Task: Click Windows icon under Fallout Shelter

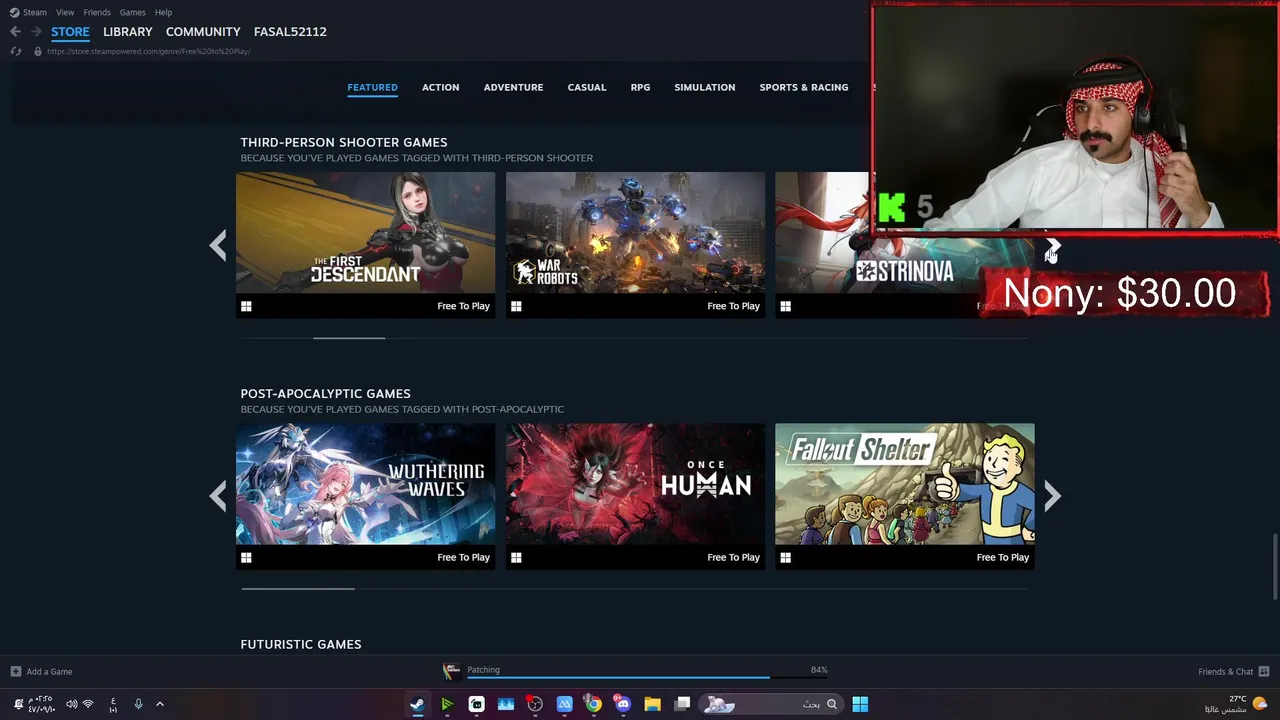Action: click(785, 557)
